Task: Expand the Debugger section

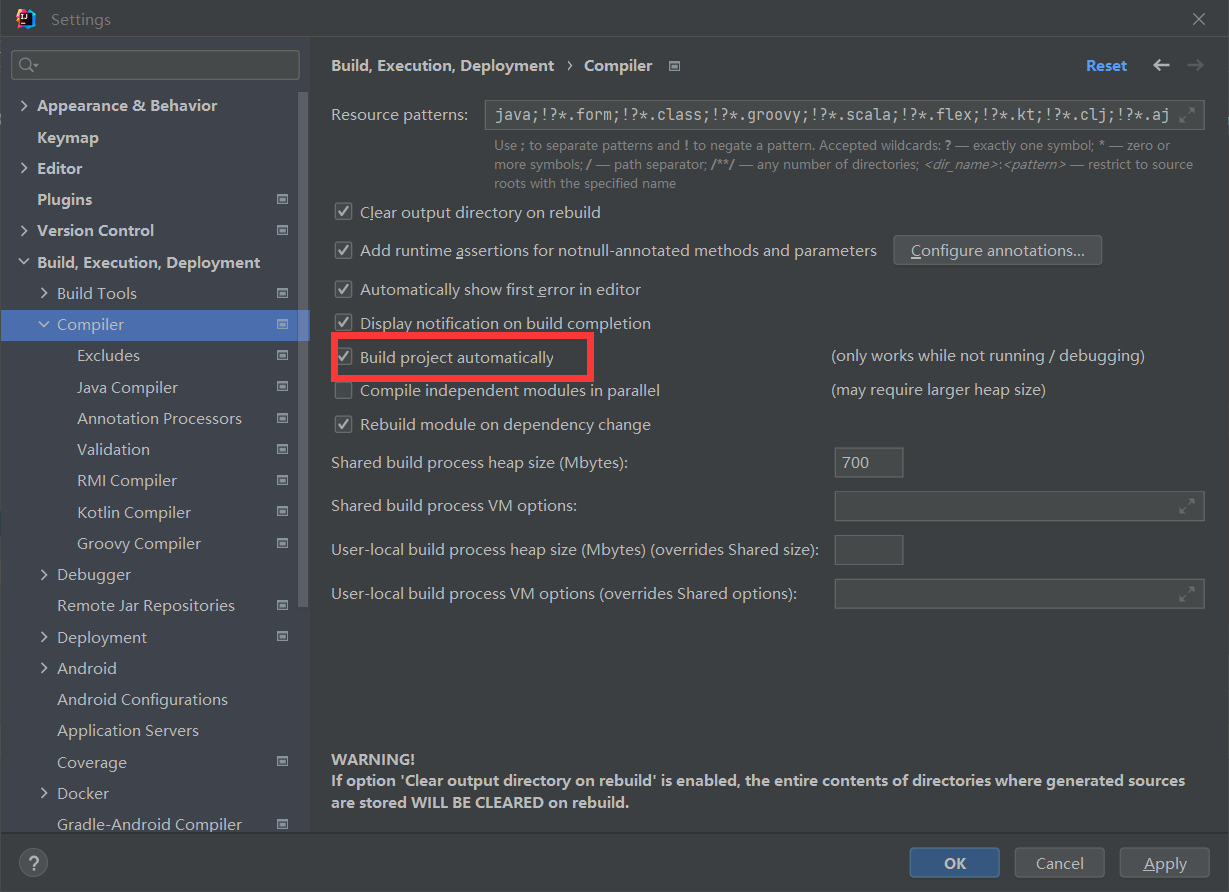Action: coord(44,575)
